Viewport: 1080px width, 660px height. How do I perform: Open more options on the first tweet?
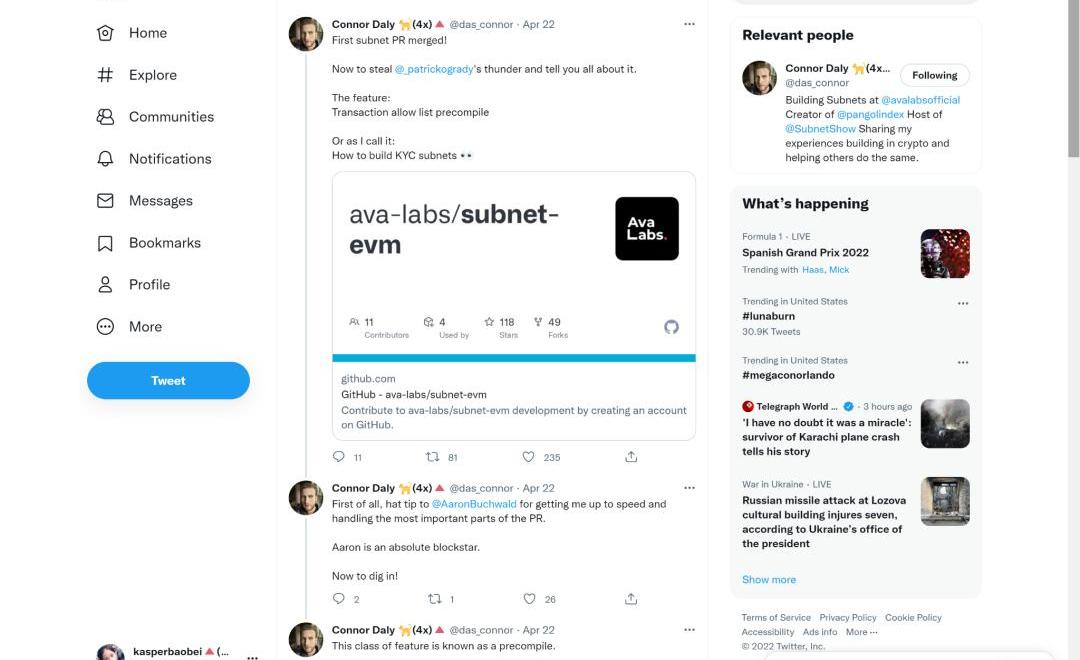[689, 24]
